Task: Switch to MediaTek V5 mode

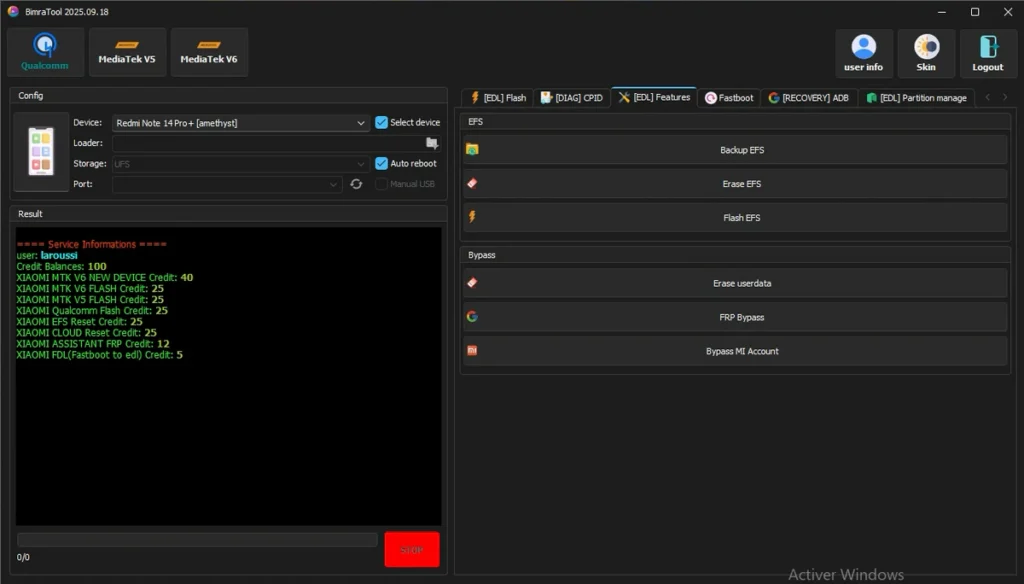Action: [x=127, y=52]
